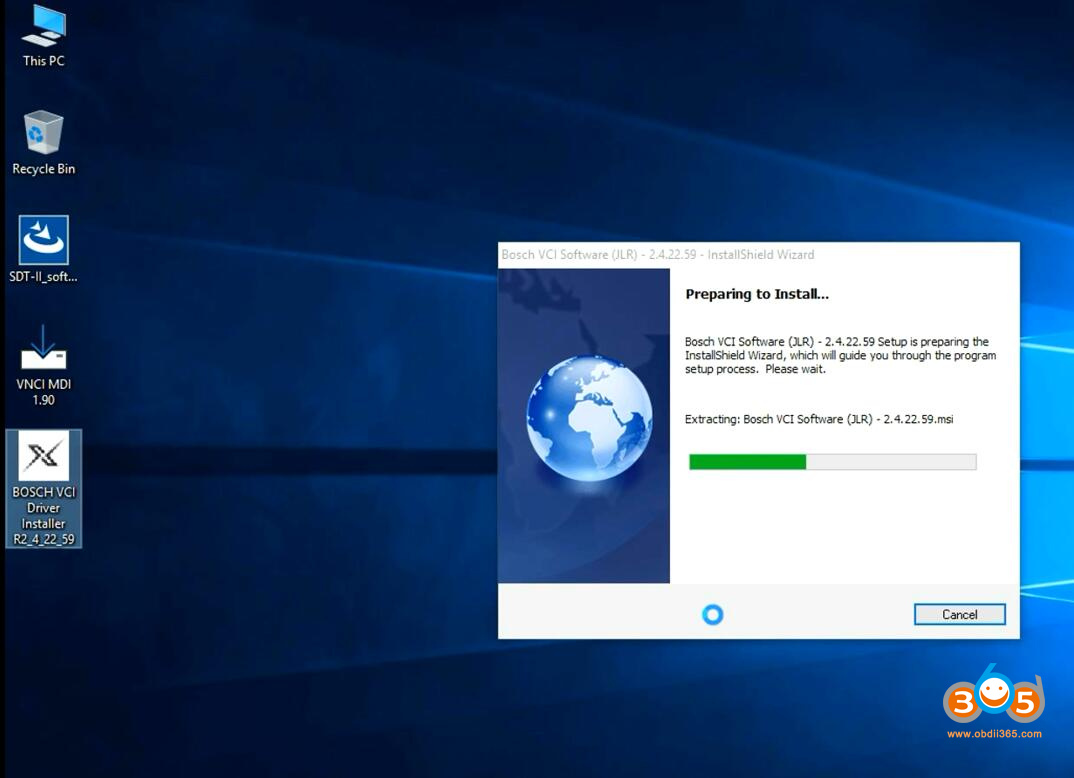Click the SDT-II software shortcut icon
Image resolution: width=1074 pixels, height=778 pixels.
pos(43,241)
